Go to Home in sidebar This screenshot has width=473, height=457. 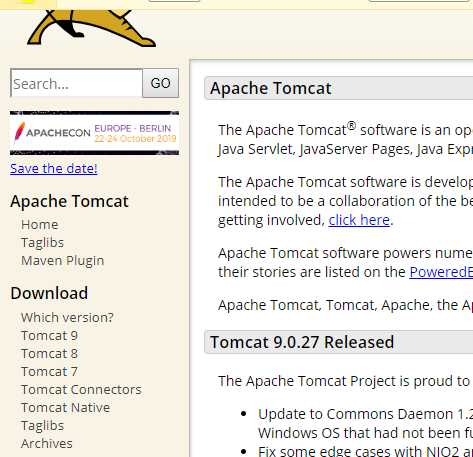pyautogui.click(x=40, y=224)
